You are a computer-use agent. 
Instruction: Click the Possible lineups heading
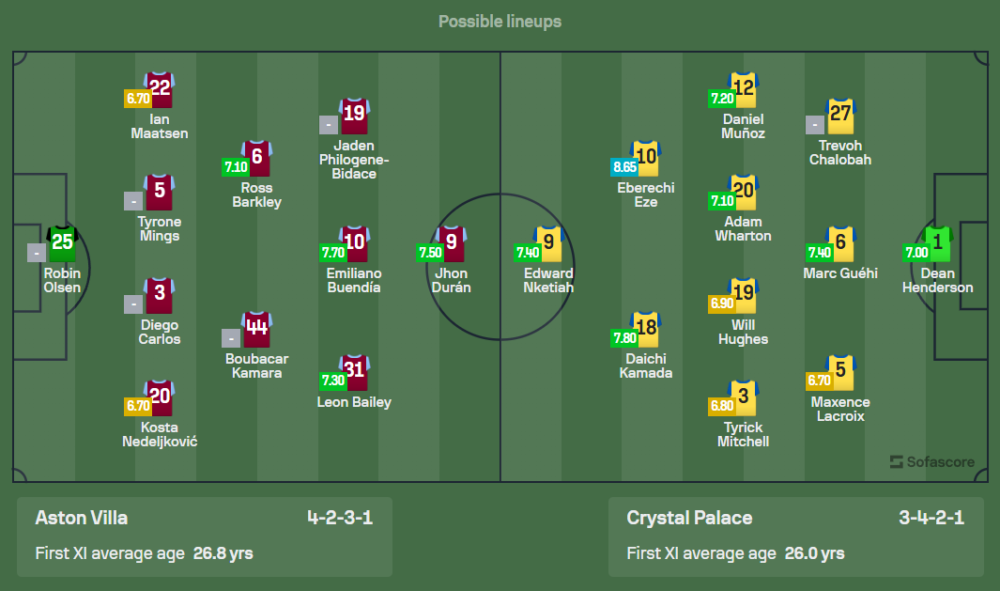click(500, 21)
